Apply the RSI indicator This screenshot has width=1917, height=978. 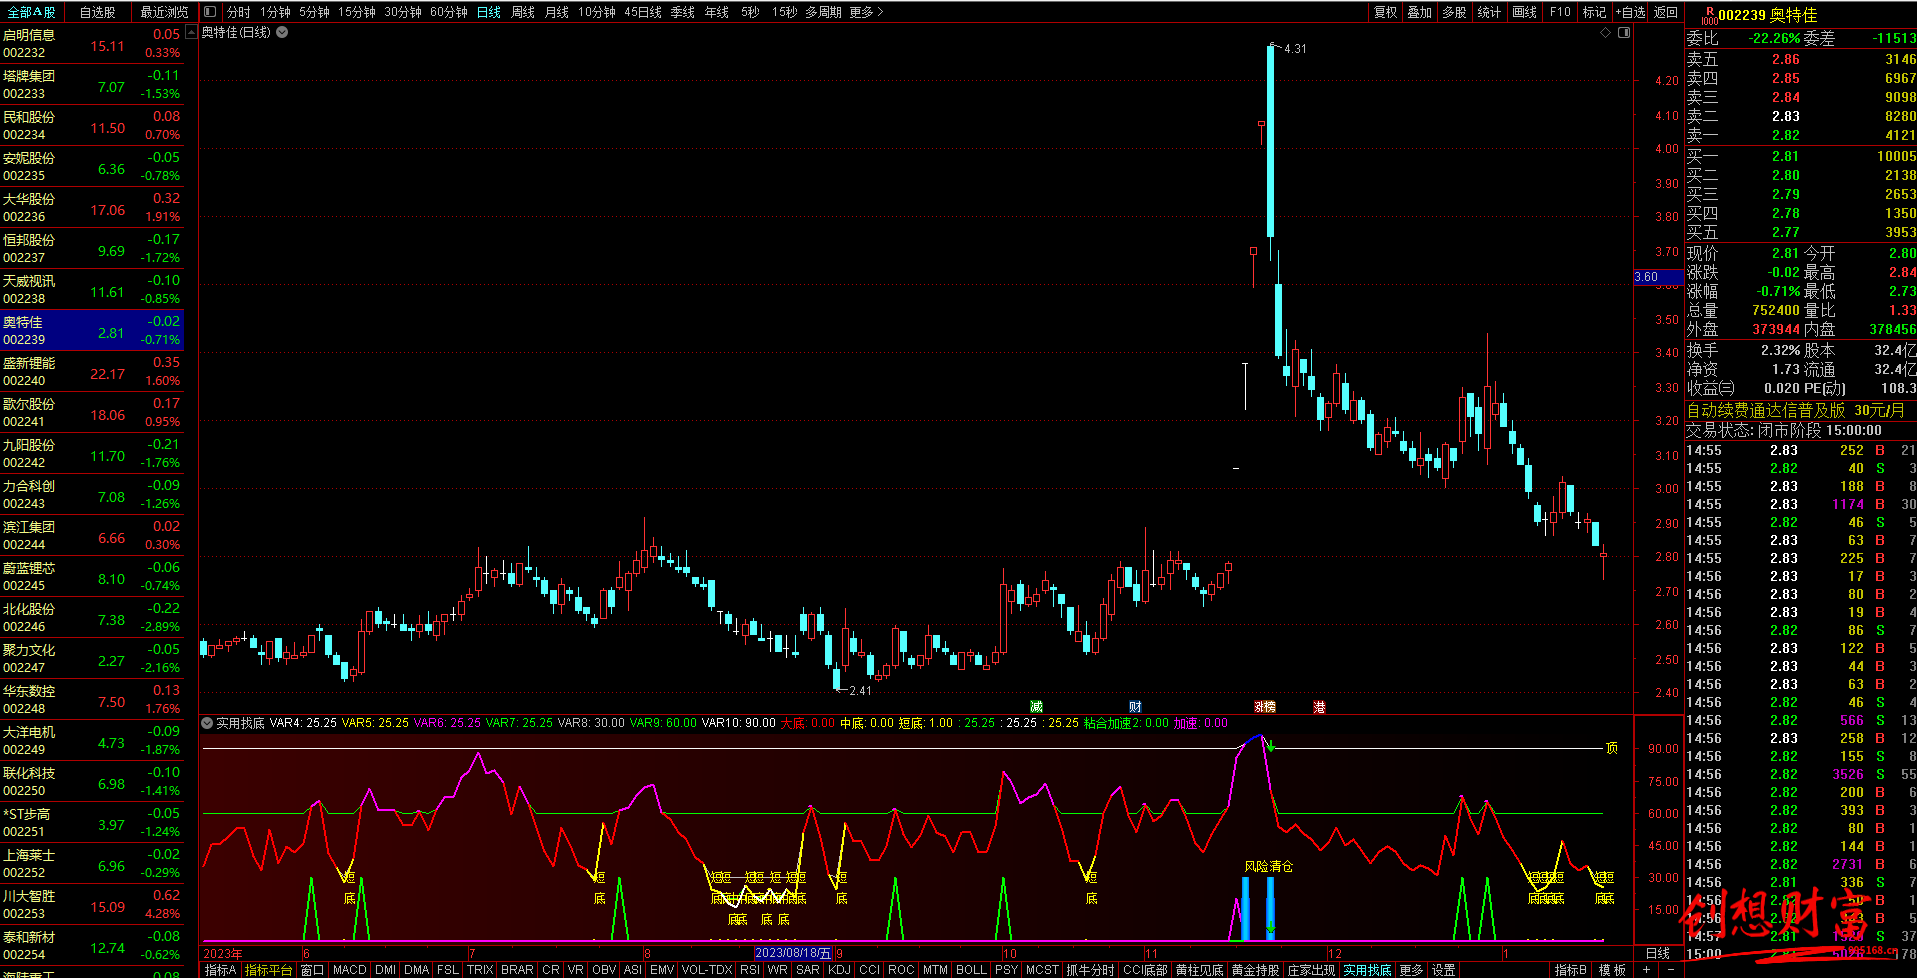(x=749, y=970)
